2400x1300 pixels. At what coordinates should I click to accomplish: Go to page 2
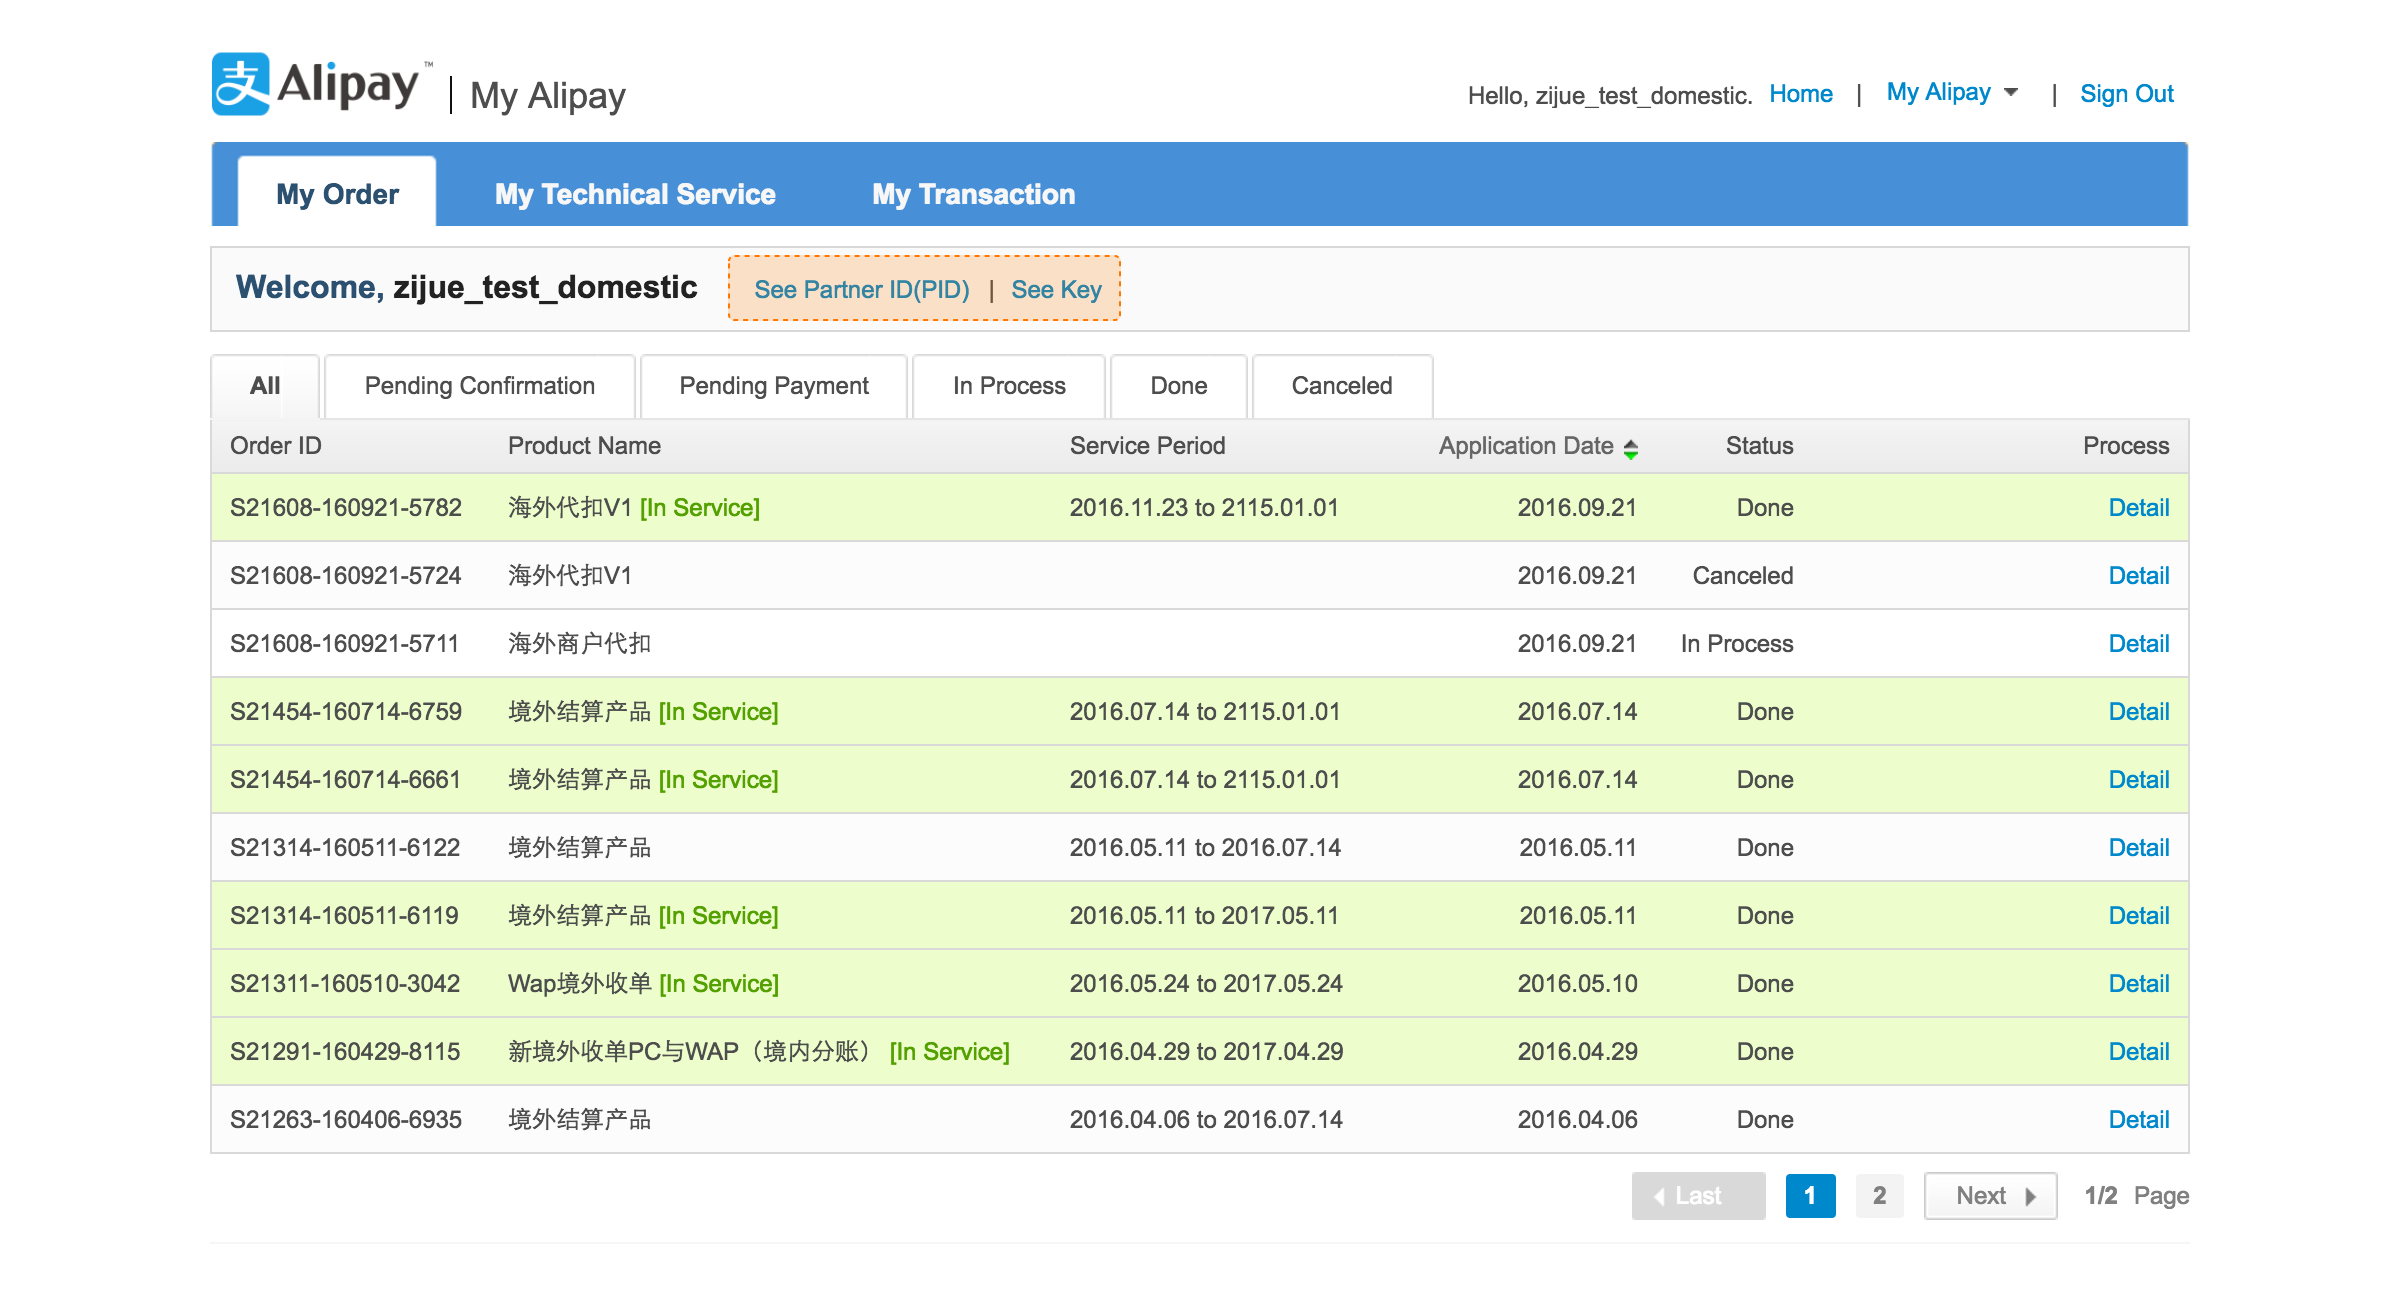coord(1879,1196)
